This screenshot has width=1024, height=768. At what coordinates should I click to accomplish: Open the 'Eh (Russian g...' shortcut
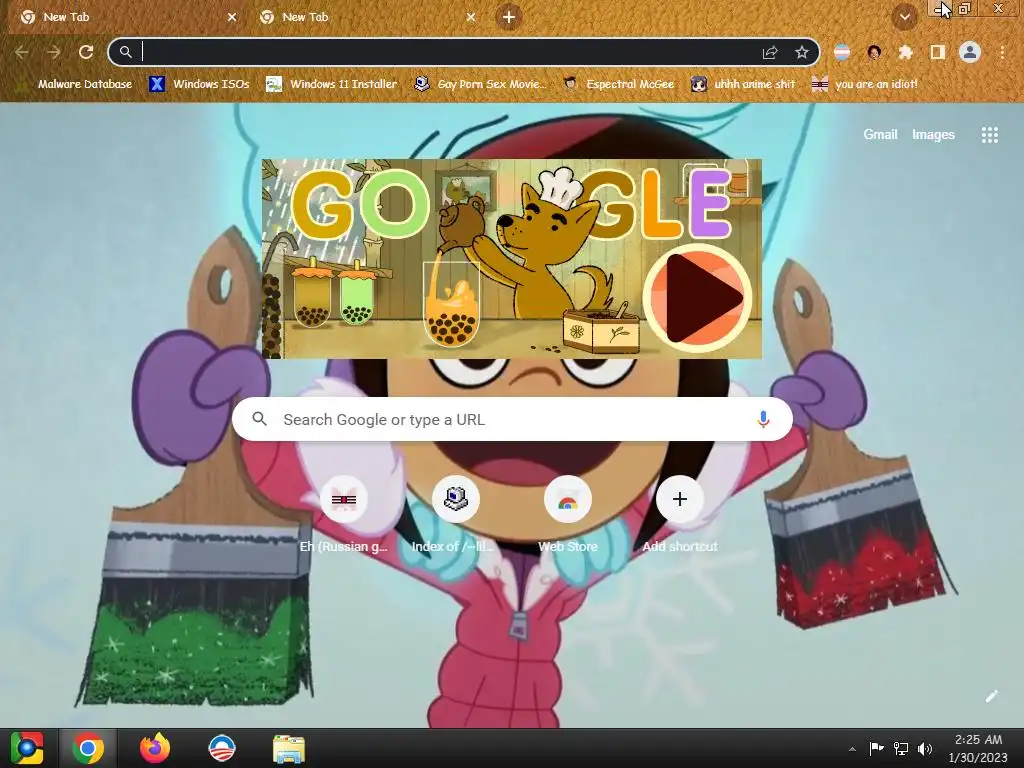tap(344, 516)
